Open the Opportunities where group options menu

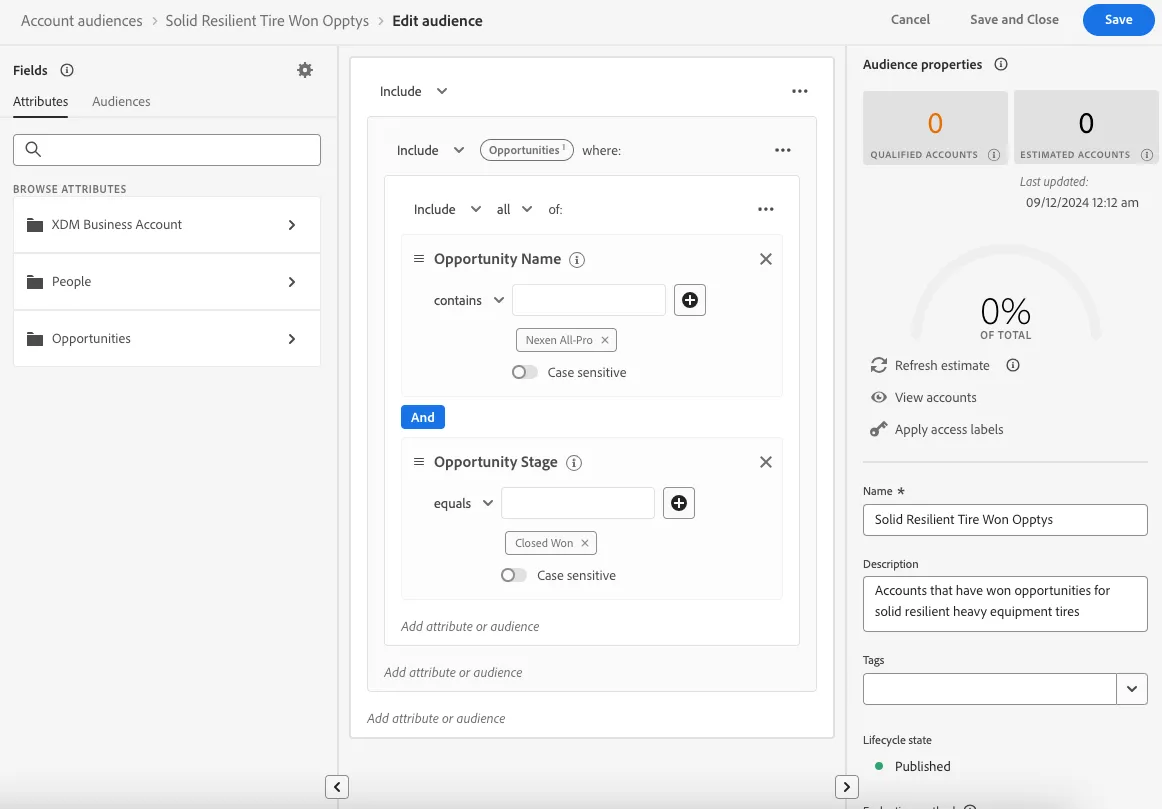783,150
